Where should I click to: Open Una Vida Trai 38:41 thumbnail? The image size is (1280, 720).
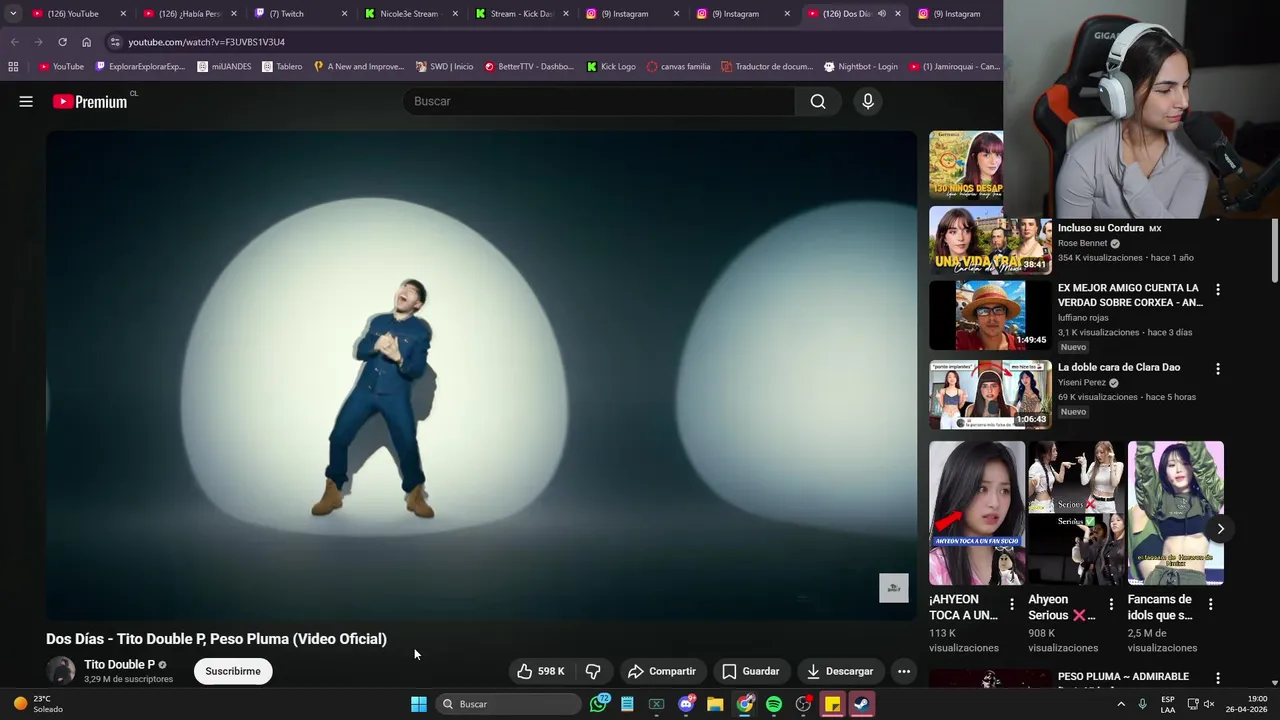click(x=990, y=240)
